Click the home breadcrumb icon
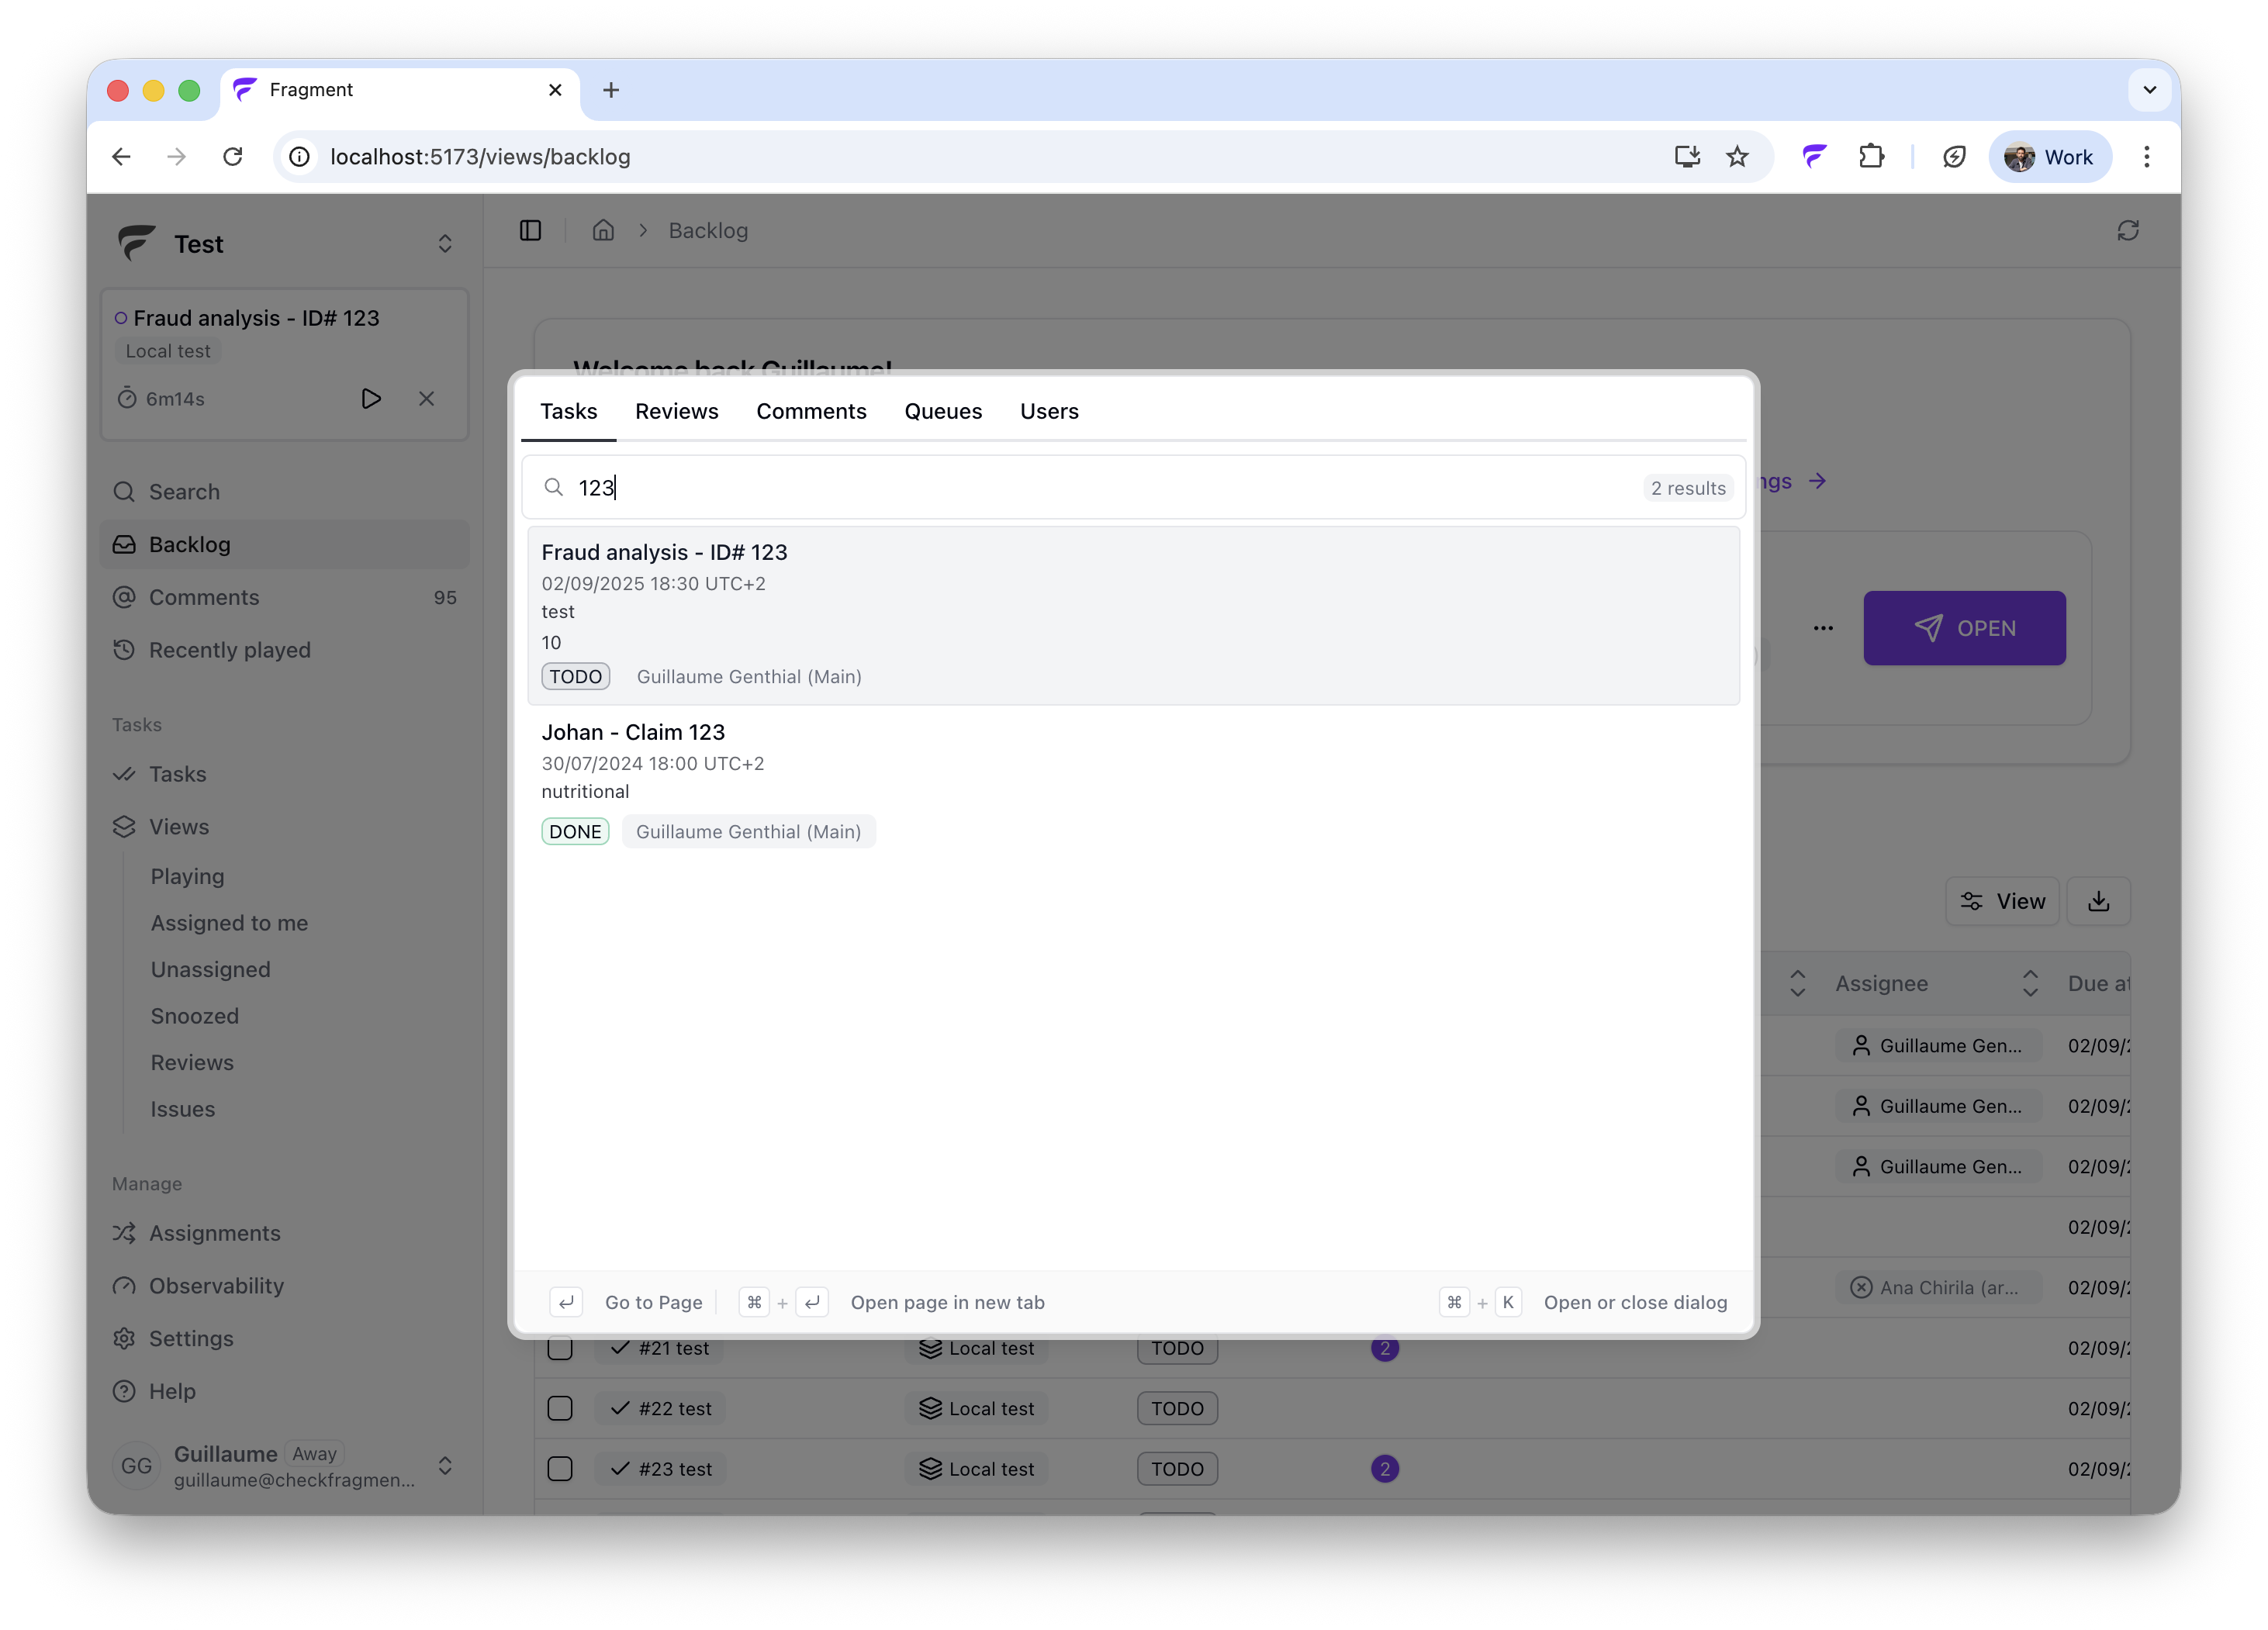This screenshot has height=1630, width=2268. coord(603,231)
